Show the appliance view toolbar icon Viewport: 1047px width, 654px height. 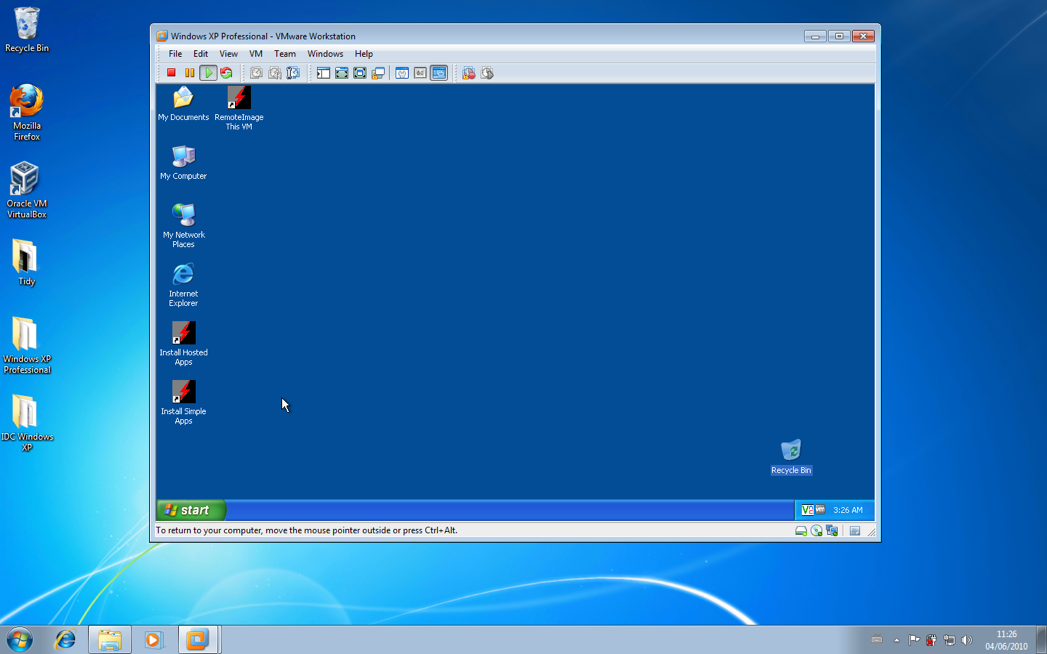coord(420,73)
